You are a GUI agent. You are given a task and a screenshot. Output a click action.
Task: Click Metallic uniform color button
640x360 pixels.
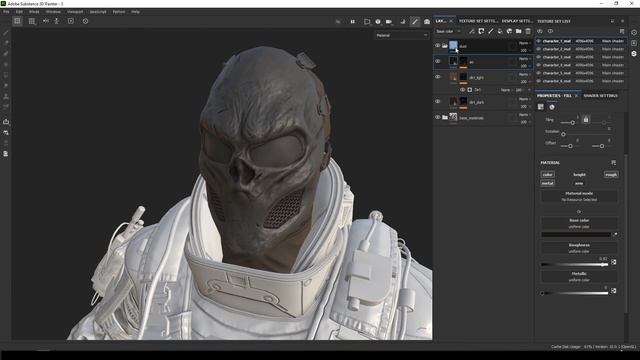point(579,277)
